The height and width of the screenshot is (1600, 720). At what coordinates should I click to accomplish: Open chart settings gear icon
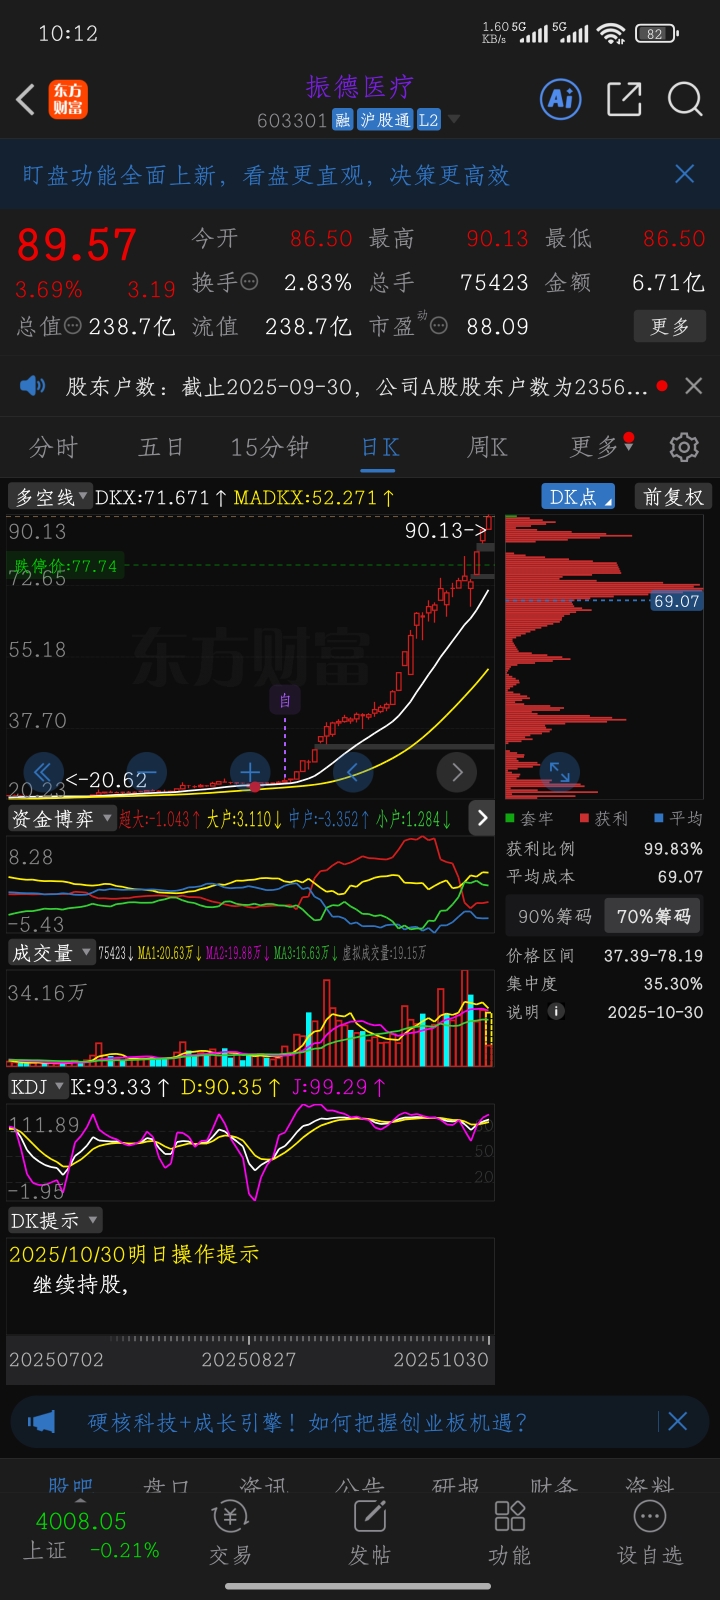pos(684,447)
